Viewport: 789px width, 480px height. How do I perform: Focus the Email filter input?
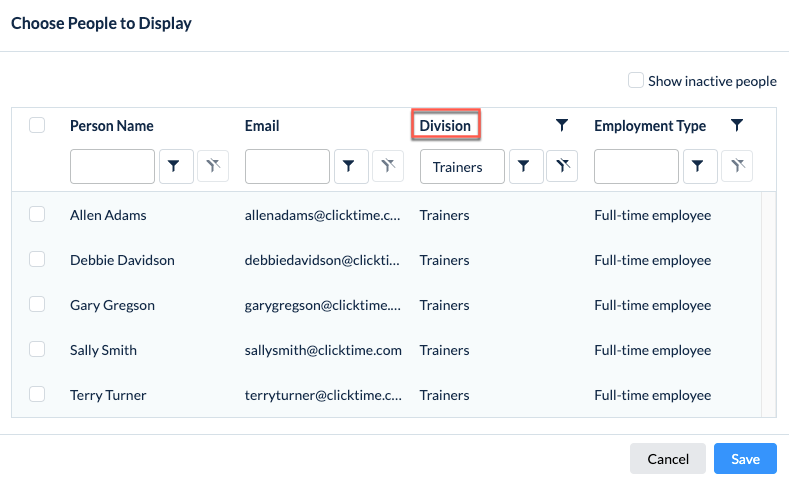[x=287, y=166]
